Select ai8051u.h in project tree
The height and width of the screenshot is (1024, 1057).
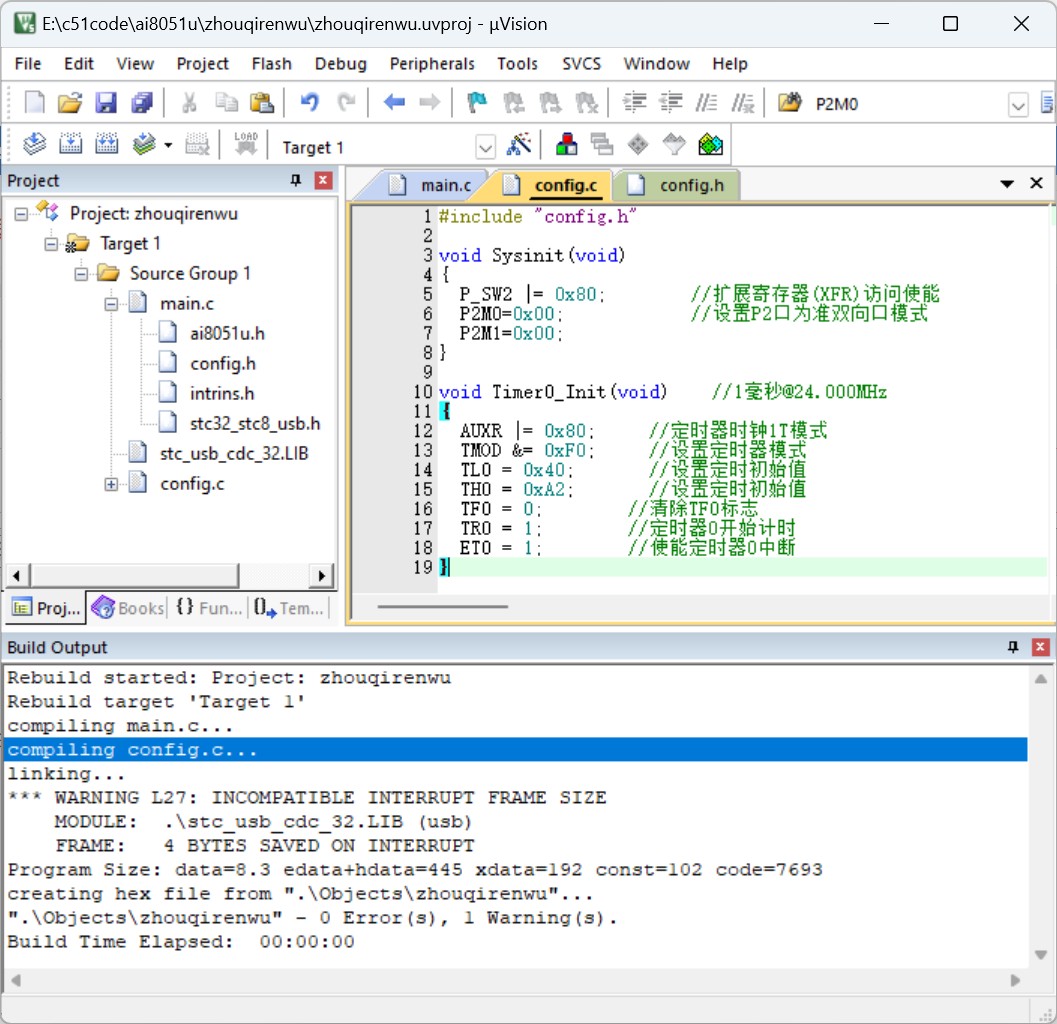(x=227, y=334)
